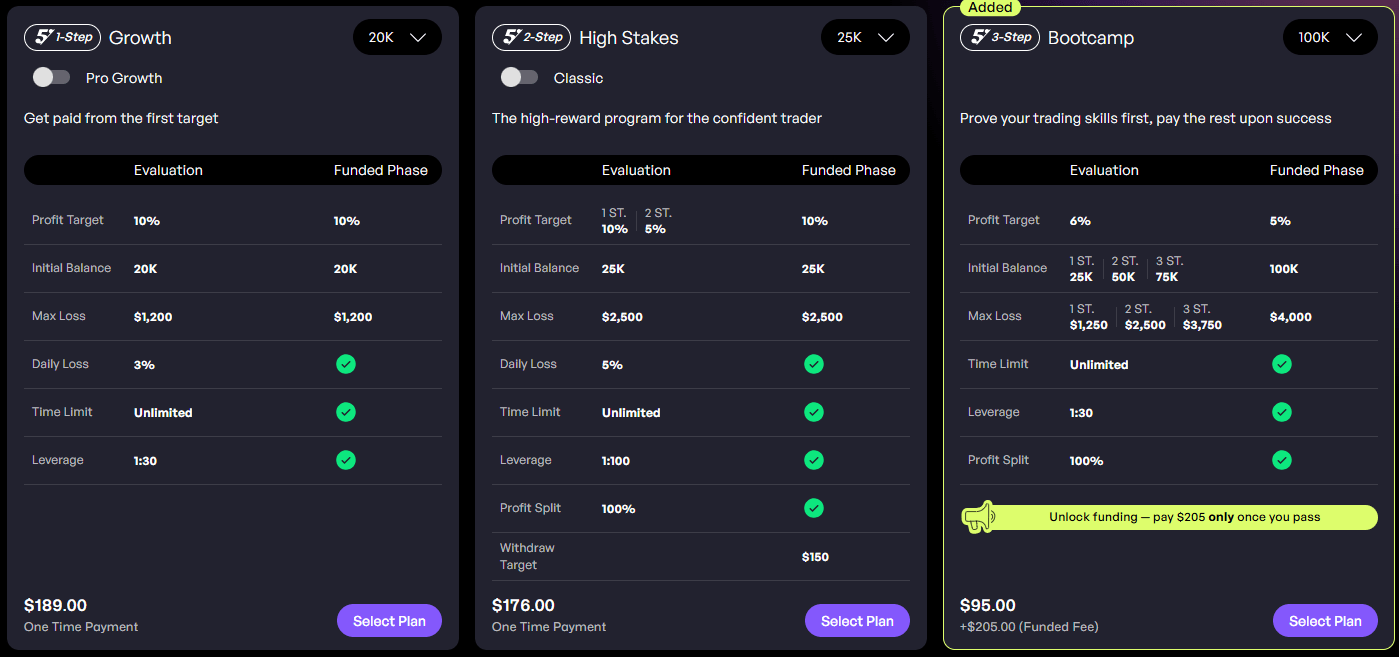Click Bootcamp Profit Split funded-phase green checkmark
1399x657 pixels.
coord(1282,460)
